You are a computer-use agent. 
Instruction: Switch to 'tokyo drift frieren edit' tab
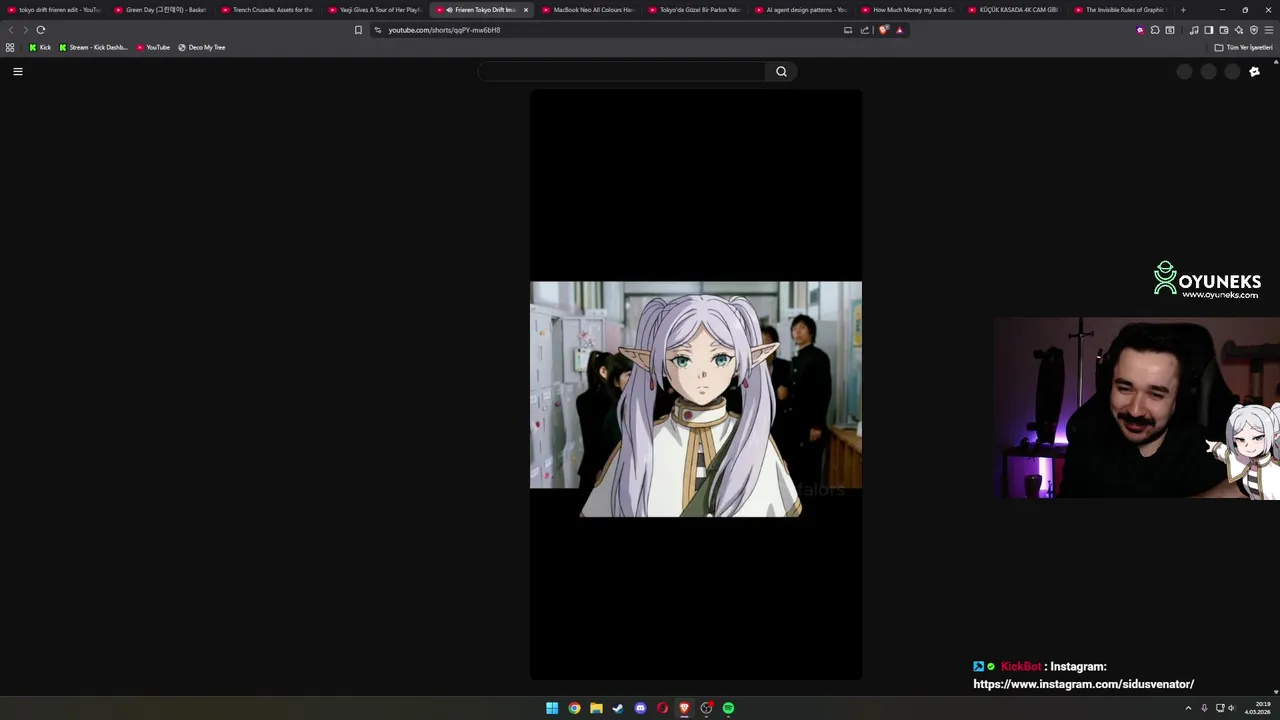(55, 10)
